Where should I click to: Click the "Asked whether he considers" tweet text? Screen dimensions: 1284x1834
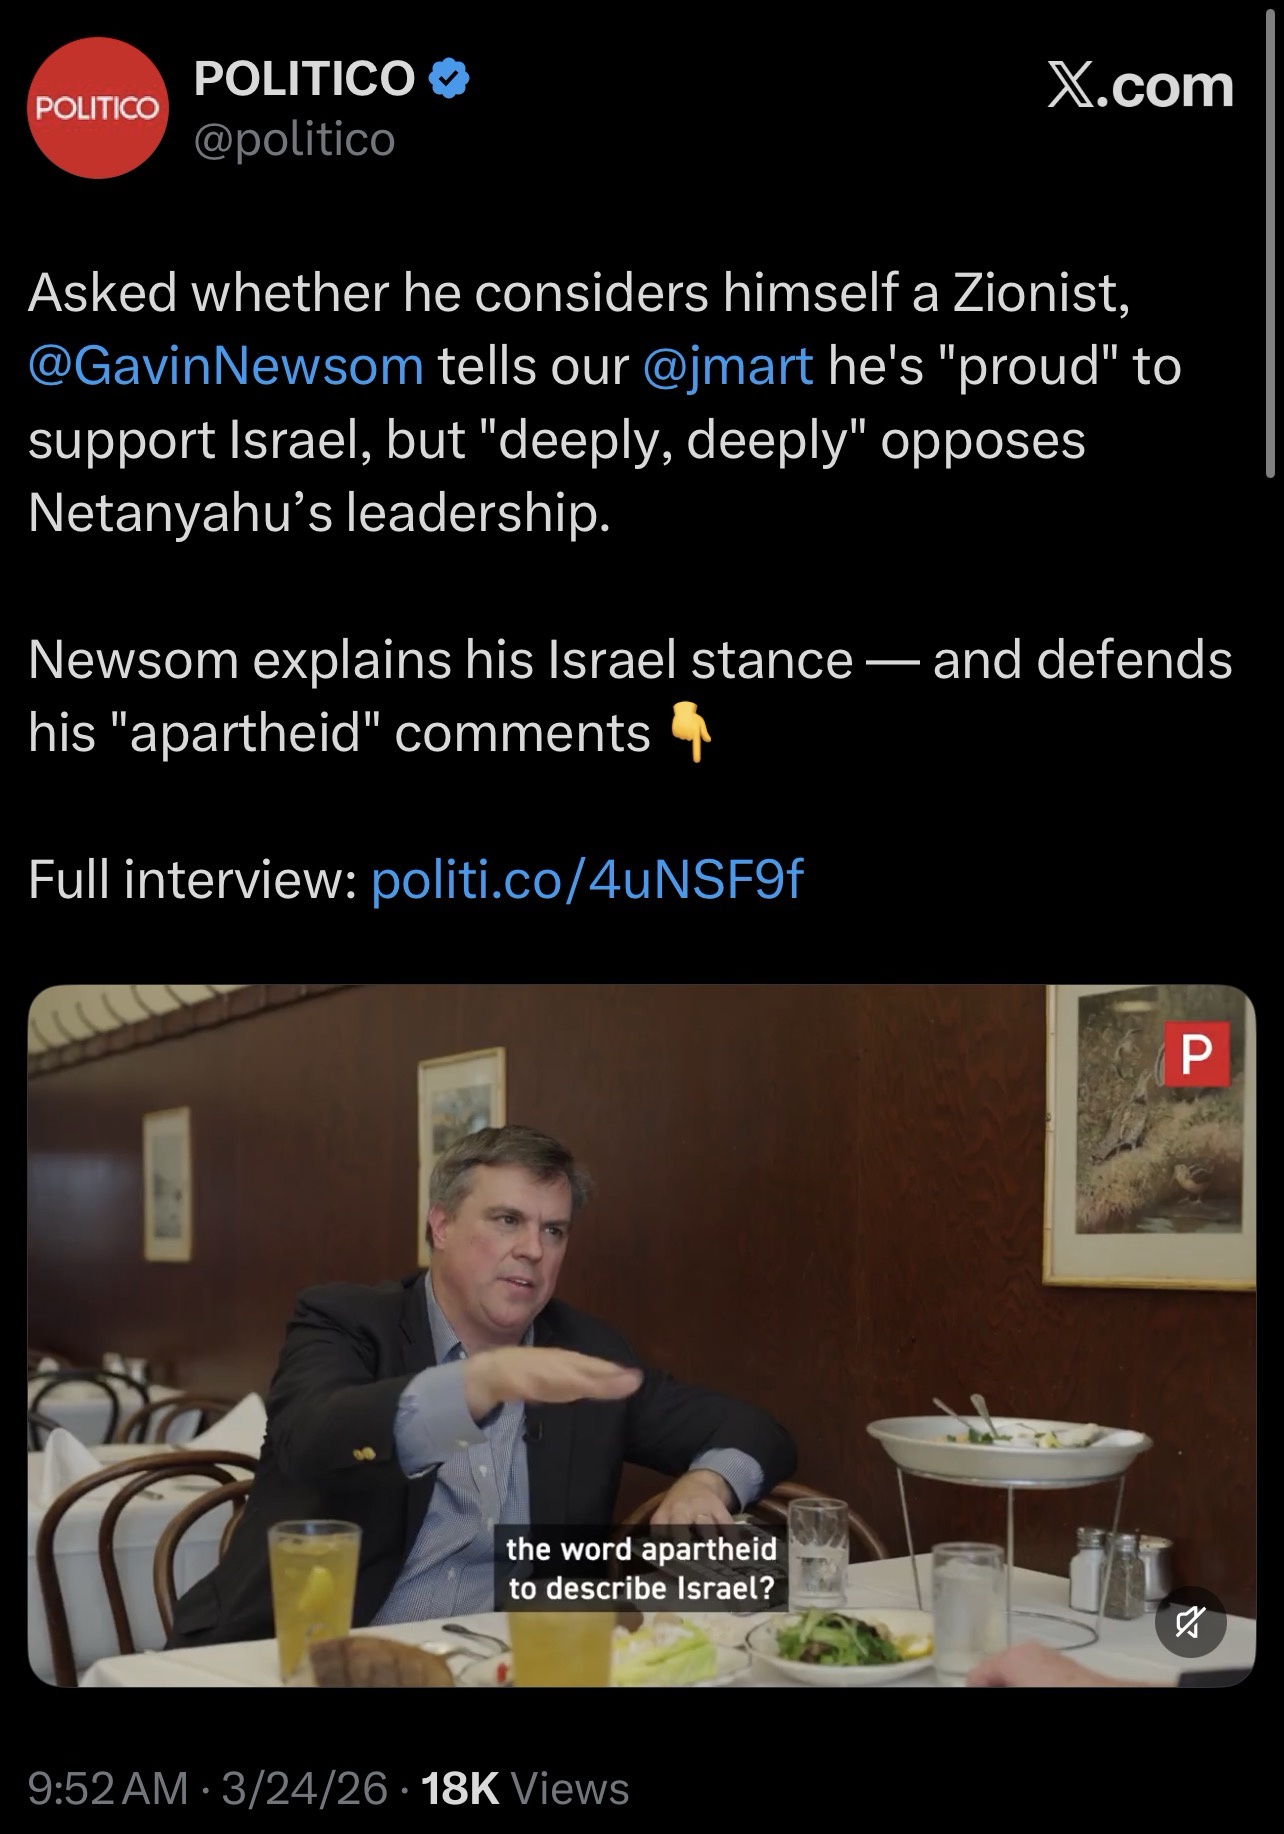(x=580, y=293)
